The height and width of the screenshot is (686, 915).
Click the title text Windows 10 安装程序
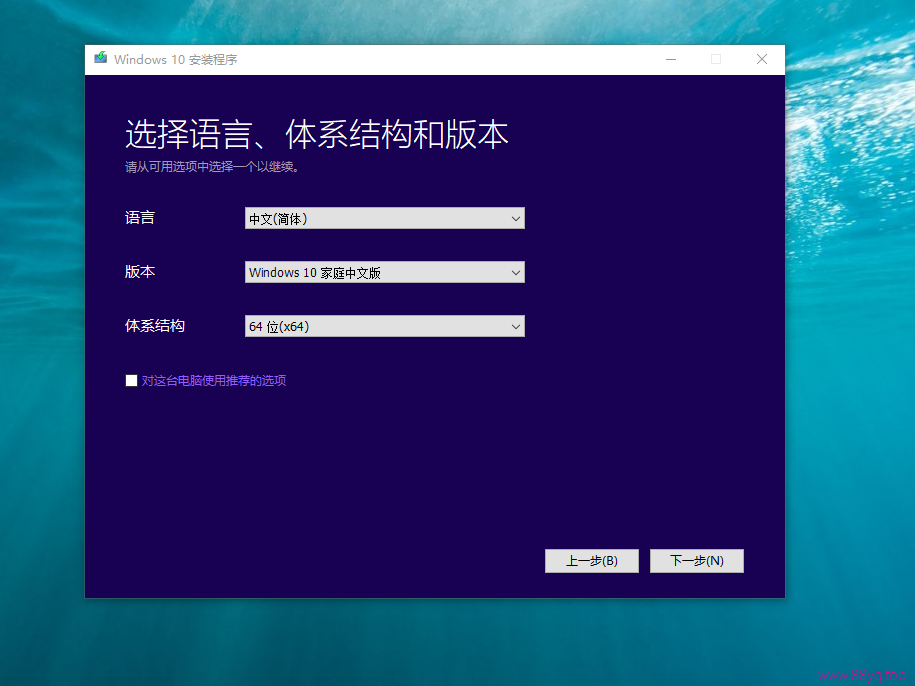pos(176,60)
